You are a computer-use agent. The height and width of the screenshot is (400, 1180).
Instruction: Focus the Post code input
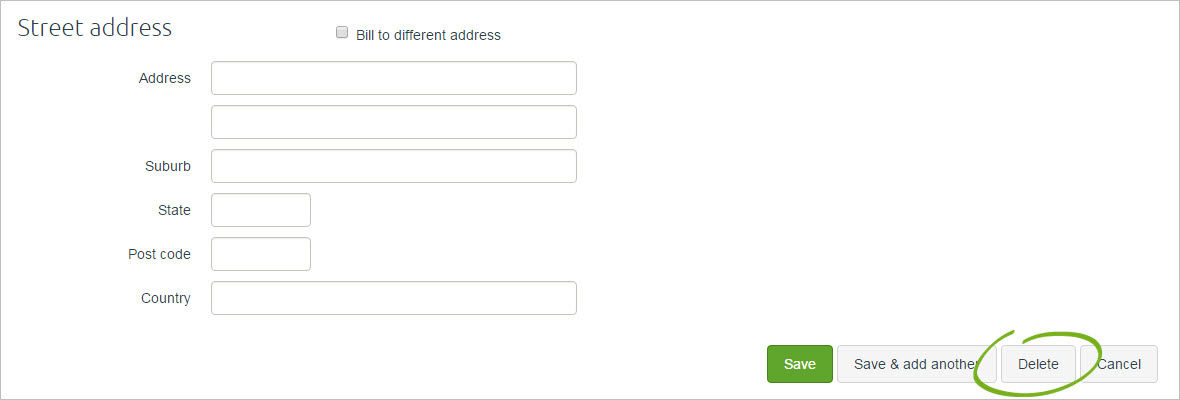(x=261, y=254)
